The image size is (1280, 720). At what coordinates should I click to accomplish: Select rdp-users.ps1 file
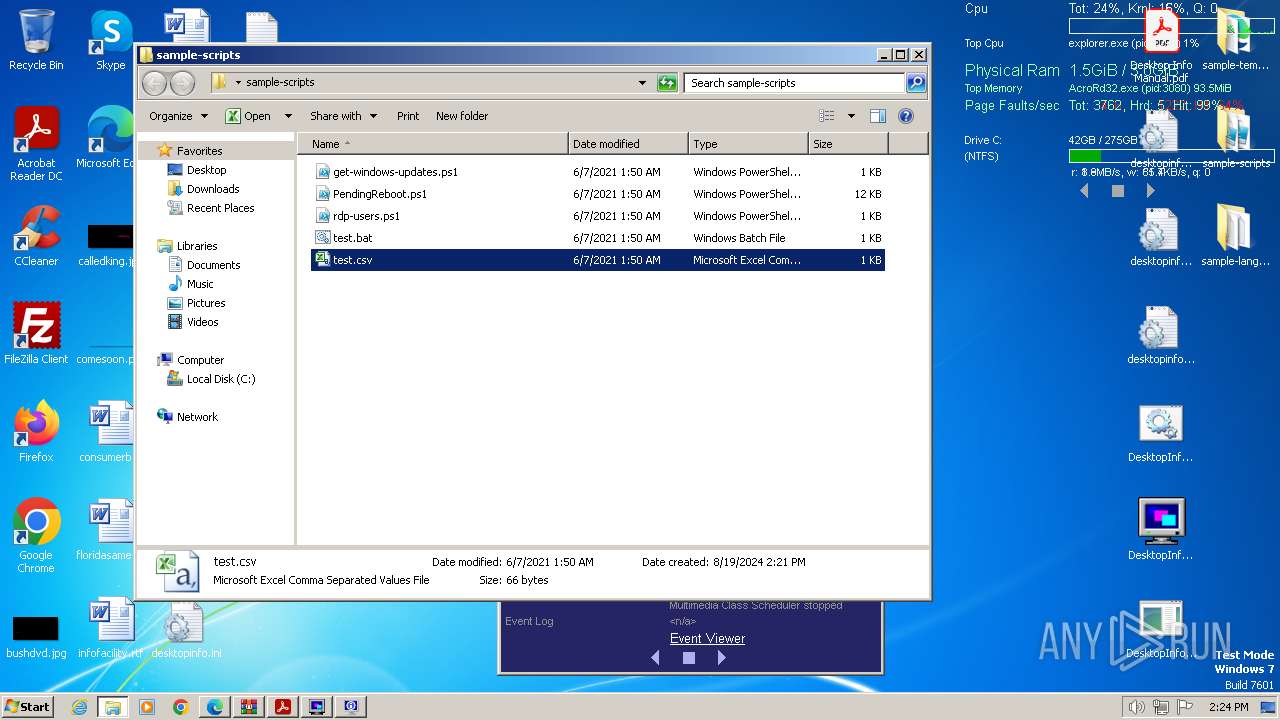(598, 216)
